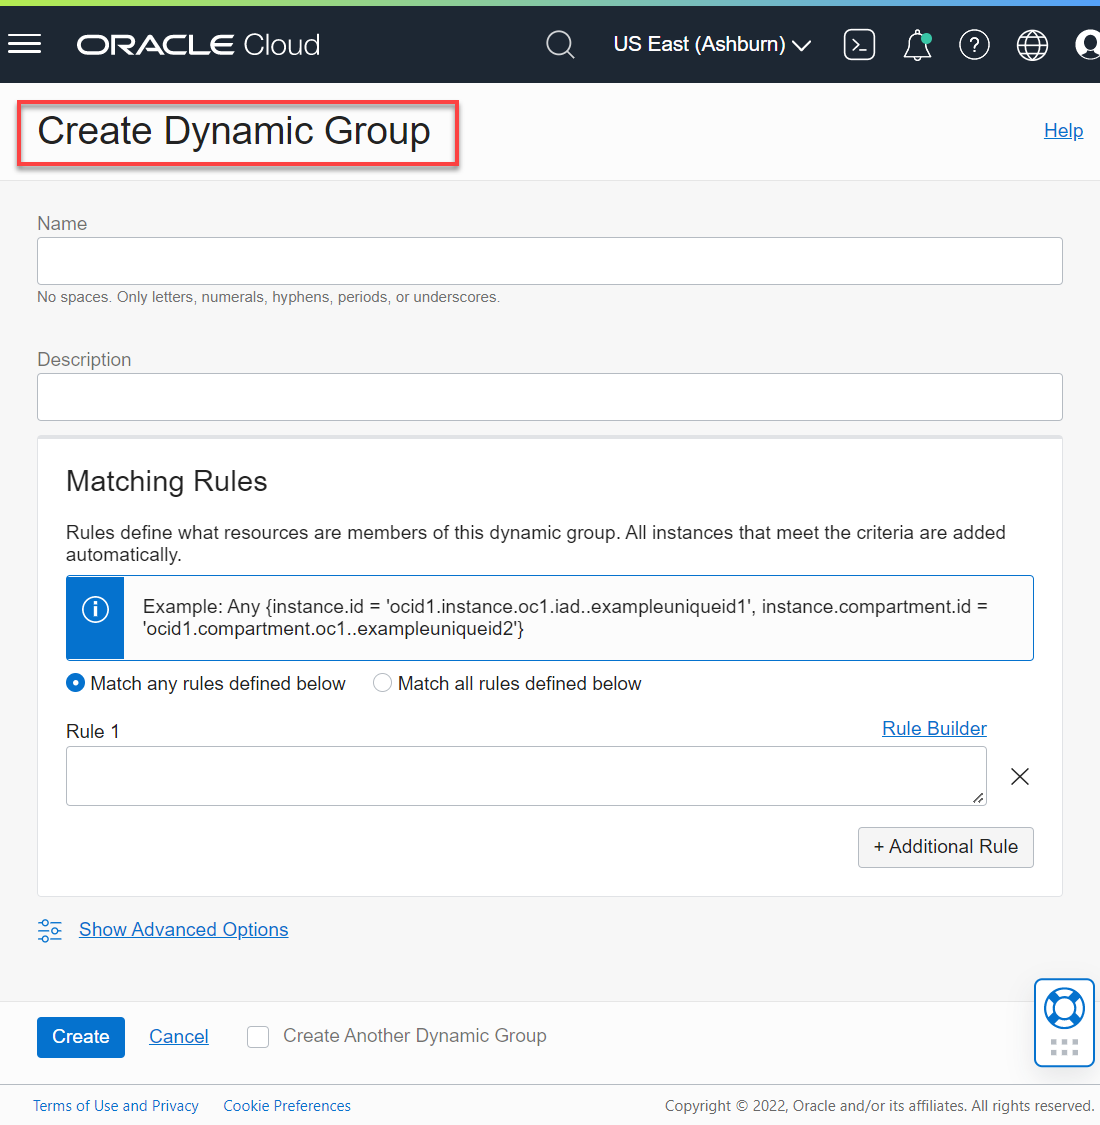Viewport: 1100px width, 1125px height.
Task: Open the lifebuoy support widget
Action: click(x=1064, y=1009)
